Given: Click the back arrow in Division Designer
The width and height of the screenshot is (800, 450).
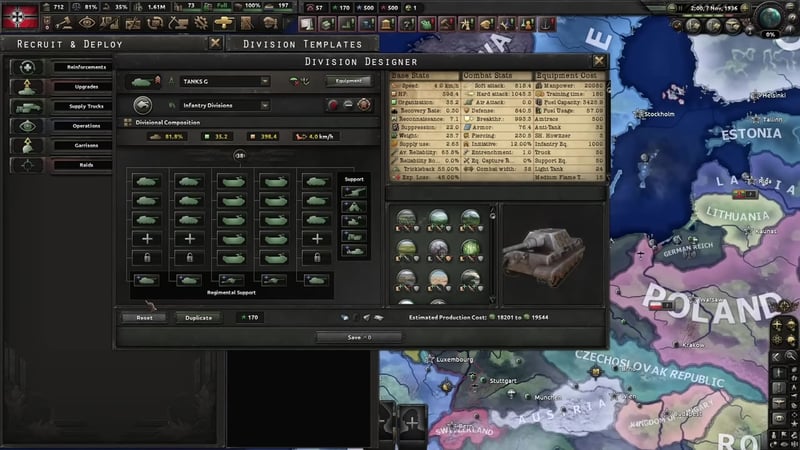Looking at the screenshot, I should pos(142,105).
